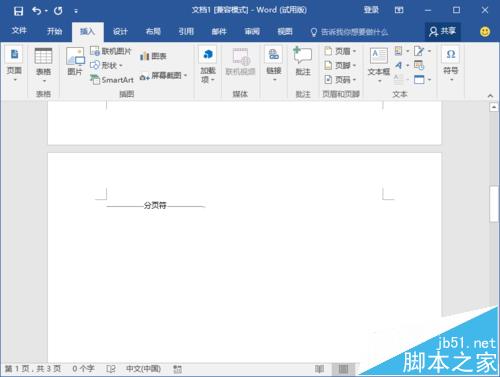500x377 pixels.
Task: Open the Quick Parts document parts icon
Action: click(x=401, y=51)
